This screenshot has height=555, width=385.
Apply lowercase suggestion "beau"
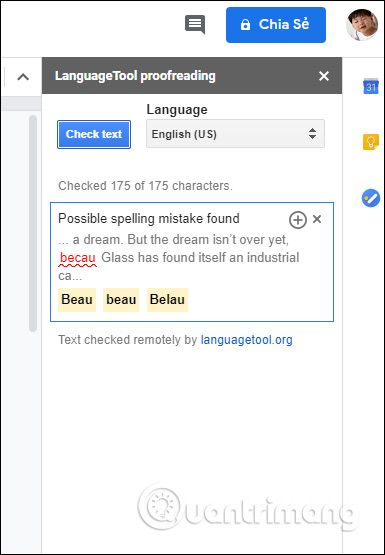tap(121, 300)
